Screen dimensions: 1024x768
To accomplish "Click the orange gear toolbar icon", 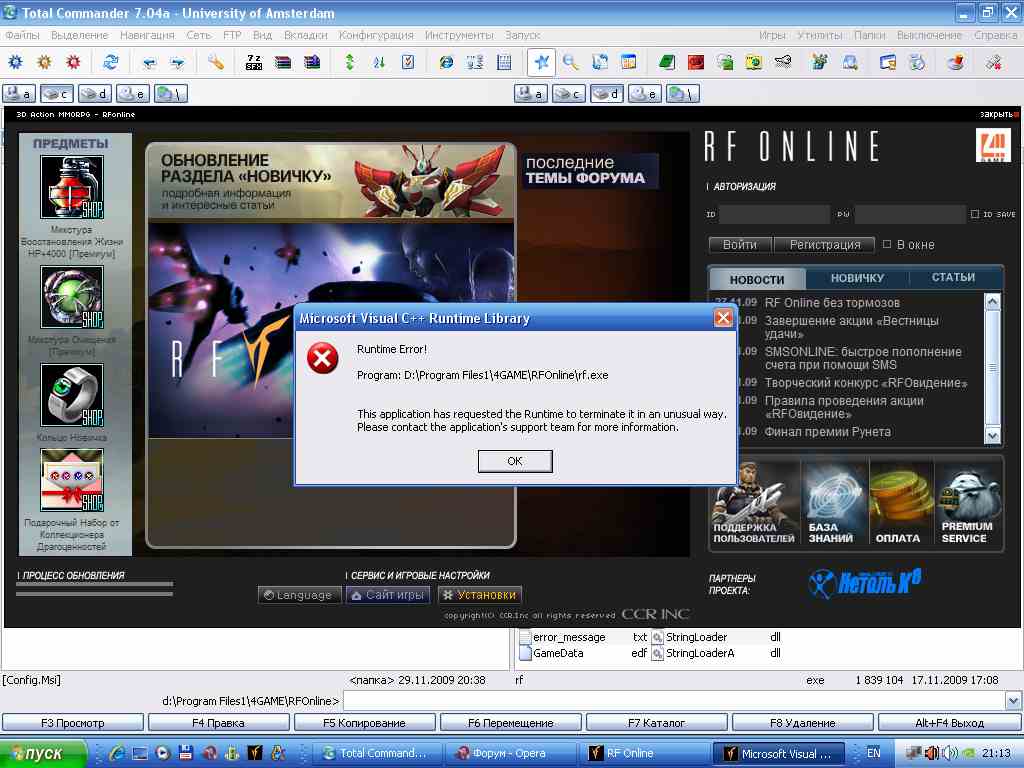I will pos(44,62).
